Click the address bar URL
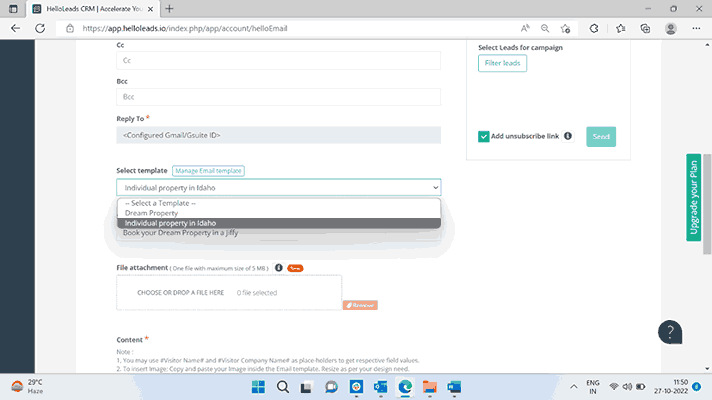The width and height of the screenshot is (712, 400). tap(185, 28)
